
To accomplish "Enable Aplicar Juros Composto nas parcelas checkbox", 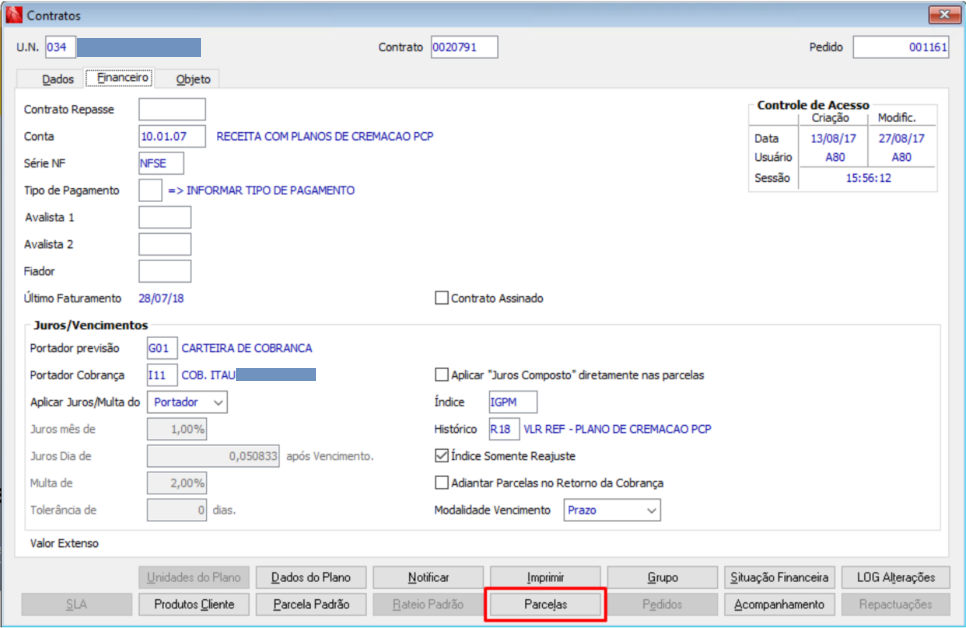I will pyautogui.click(x=442, y=375).
